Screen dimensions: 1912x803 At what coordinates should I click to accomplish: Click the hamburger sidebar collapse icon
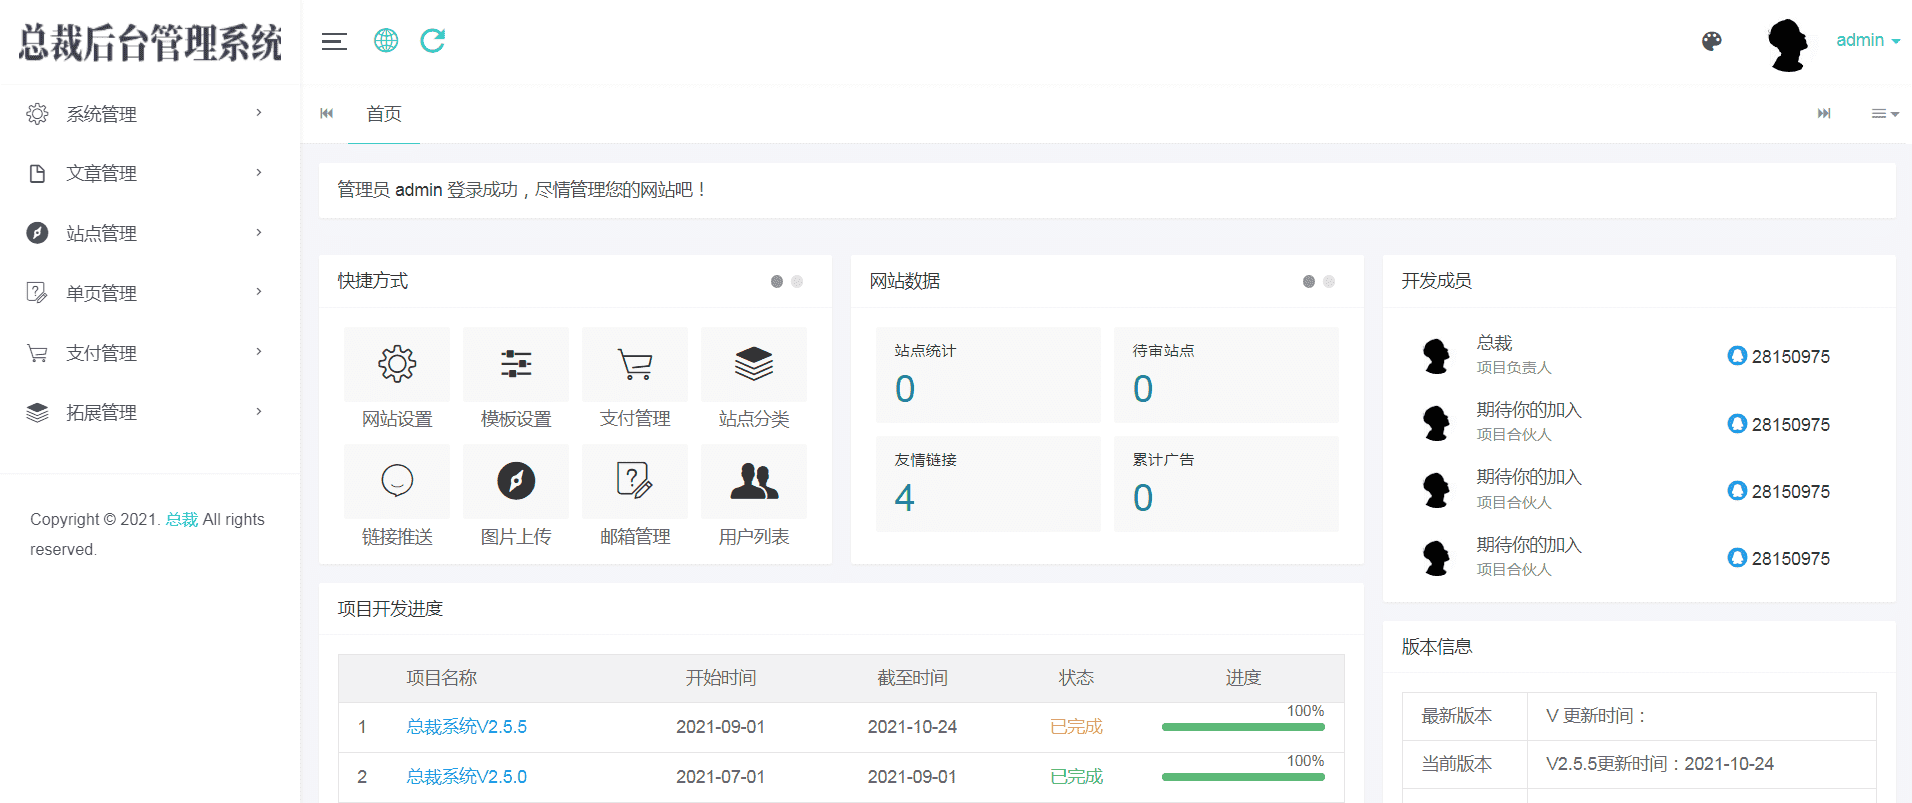point(334,41)
